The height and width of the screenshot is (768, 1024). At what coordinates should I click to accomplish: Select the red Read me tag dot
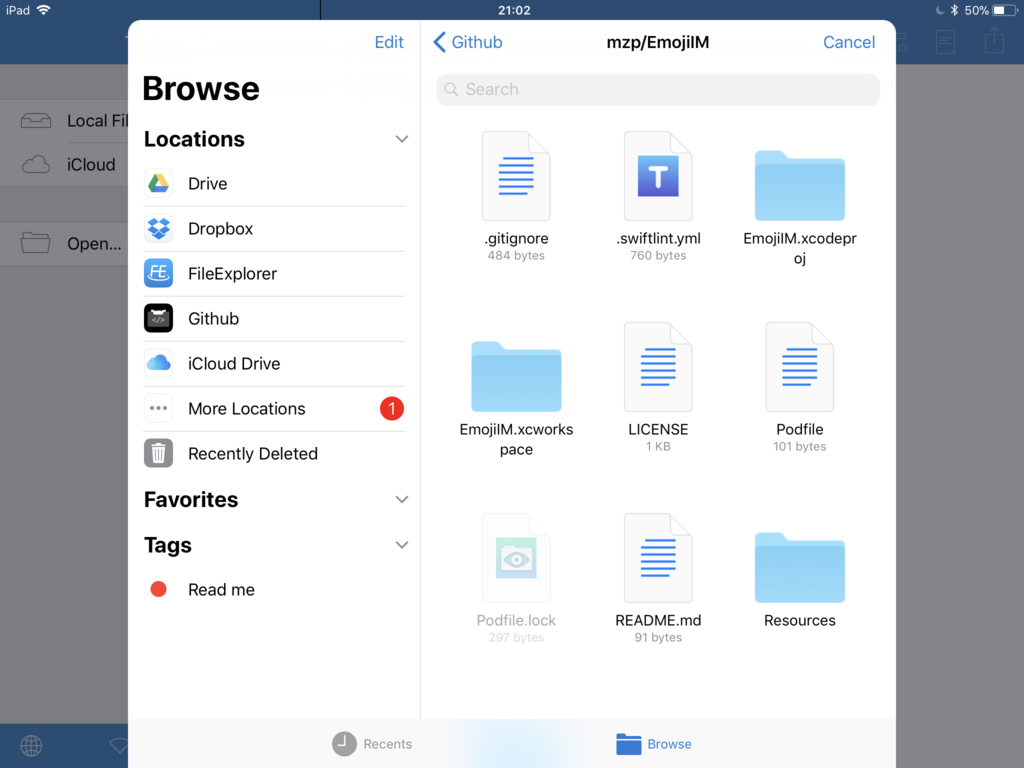click(158, 590)
